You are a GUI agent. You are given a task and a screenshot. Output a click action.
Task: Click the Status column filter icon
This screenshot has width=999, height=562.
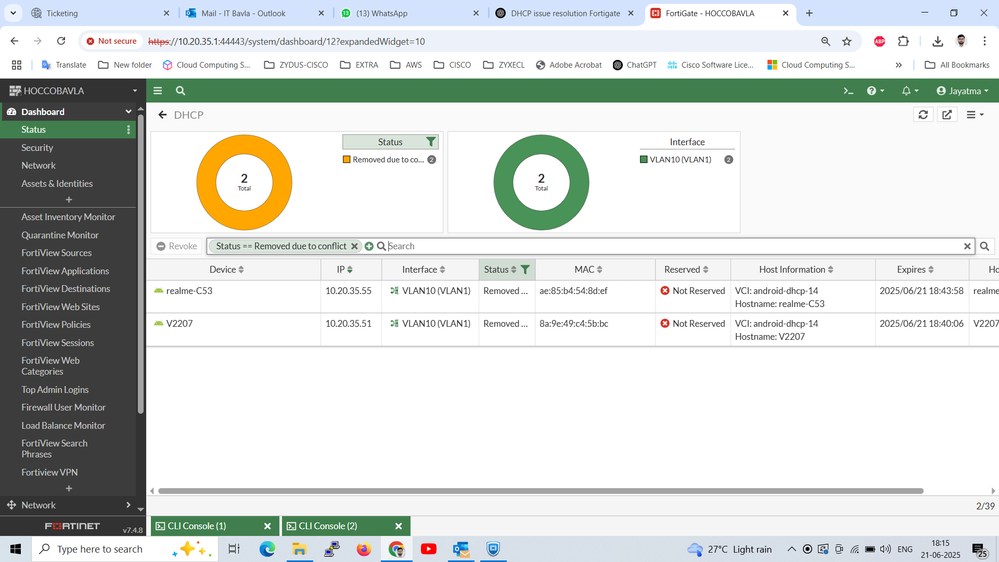(525, 270)
